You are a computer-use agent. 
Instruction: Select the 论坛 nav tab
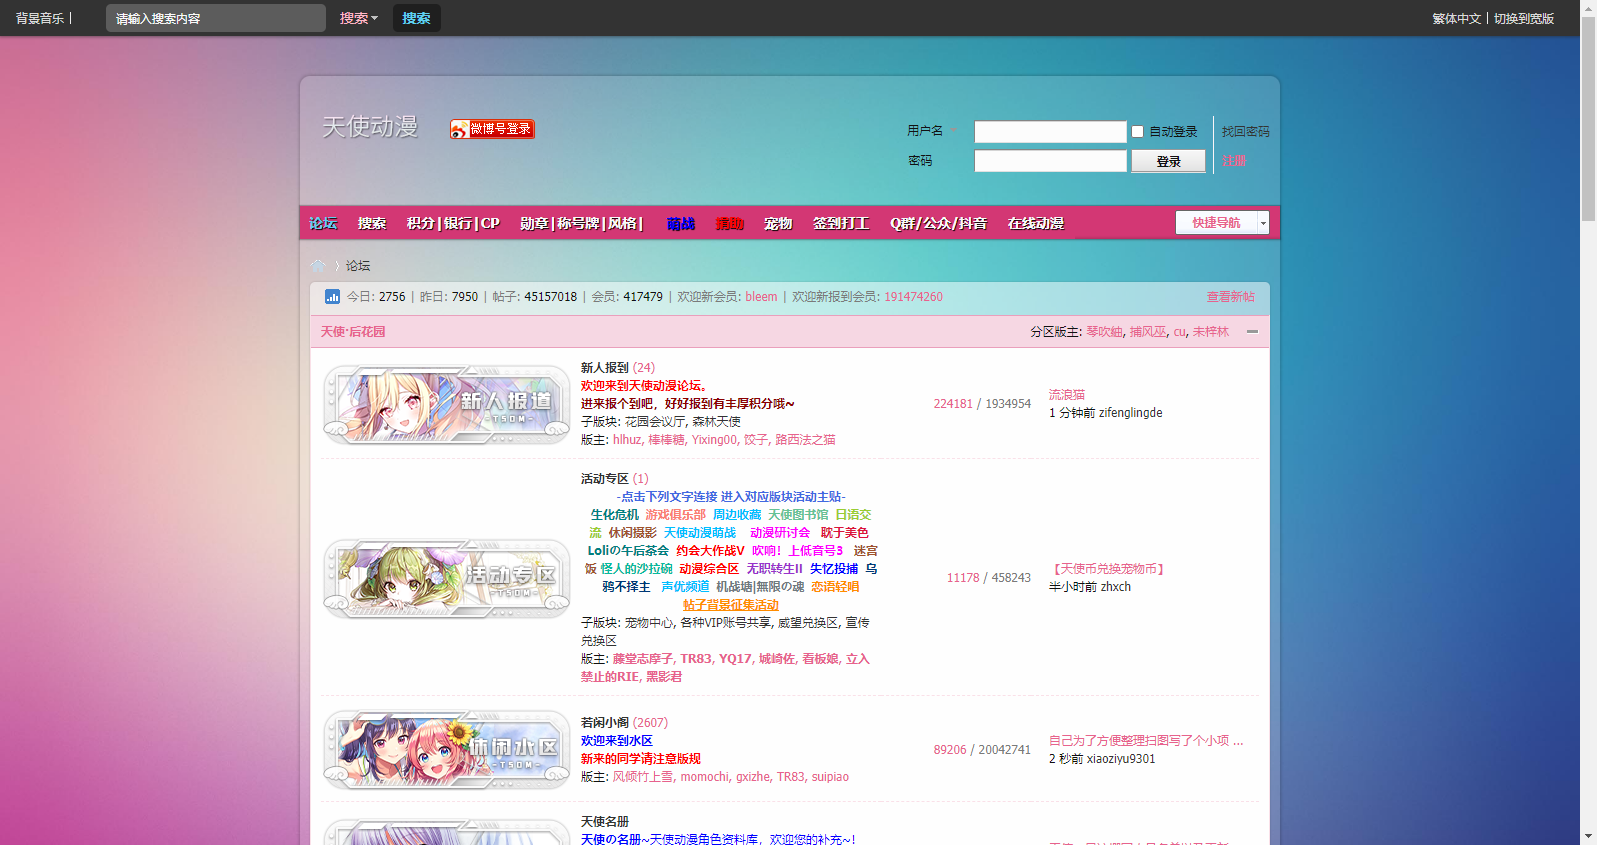pyautogui.click(x=323, y=223)
